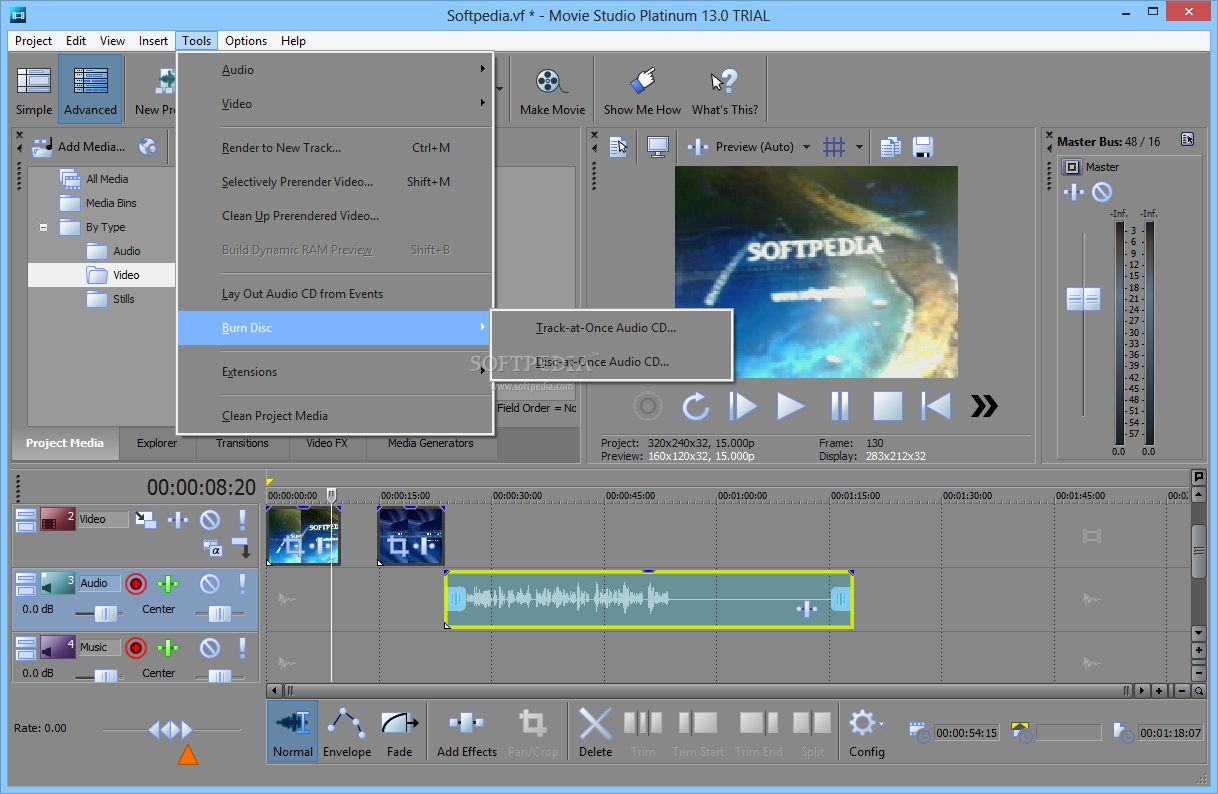This screenshot has width=1218, height=794.
Task: Open Audio track FX icon
Action: coord(168,584)
